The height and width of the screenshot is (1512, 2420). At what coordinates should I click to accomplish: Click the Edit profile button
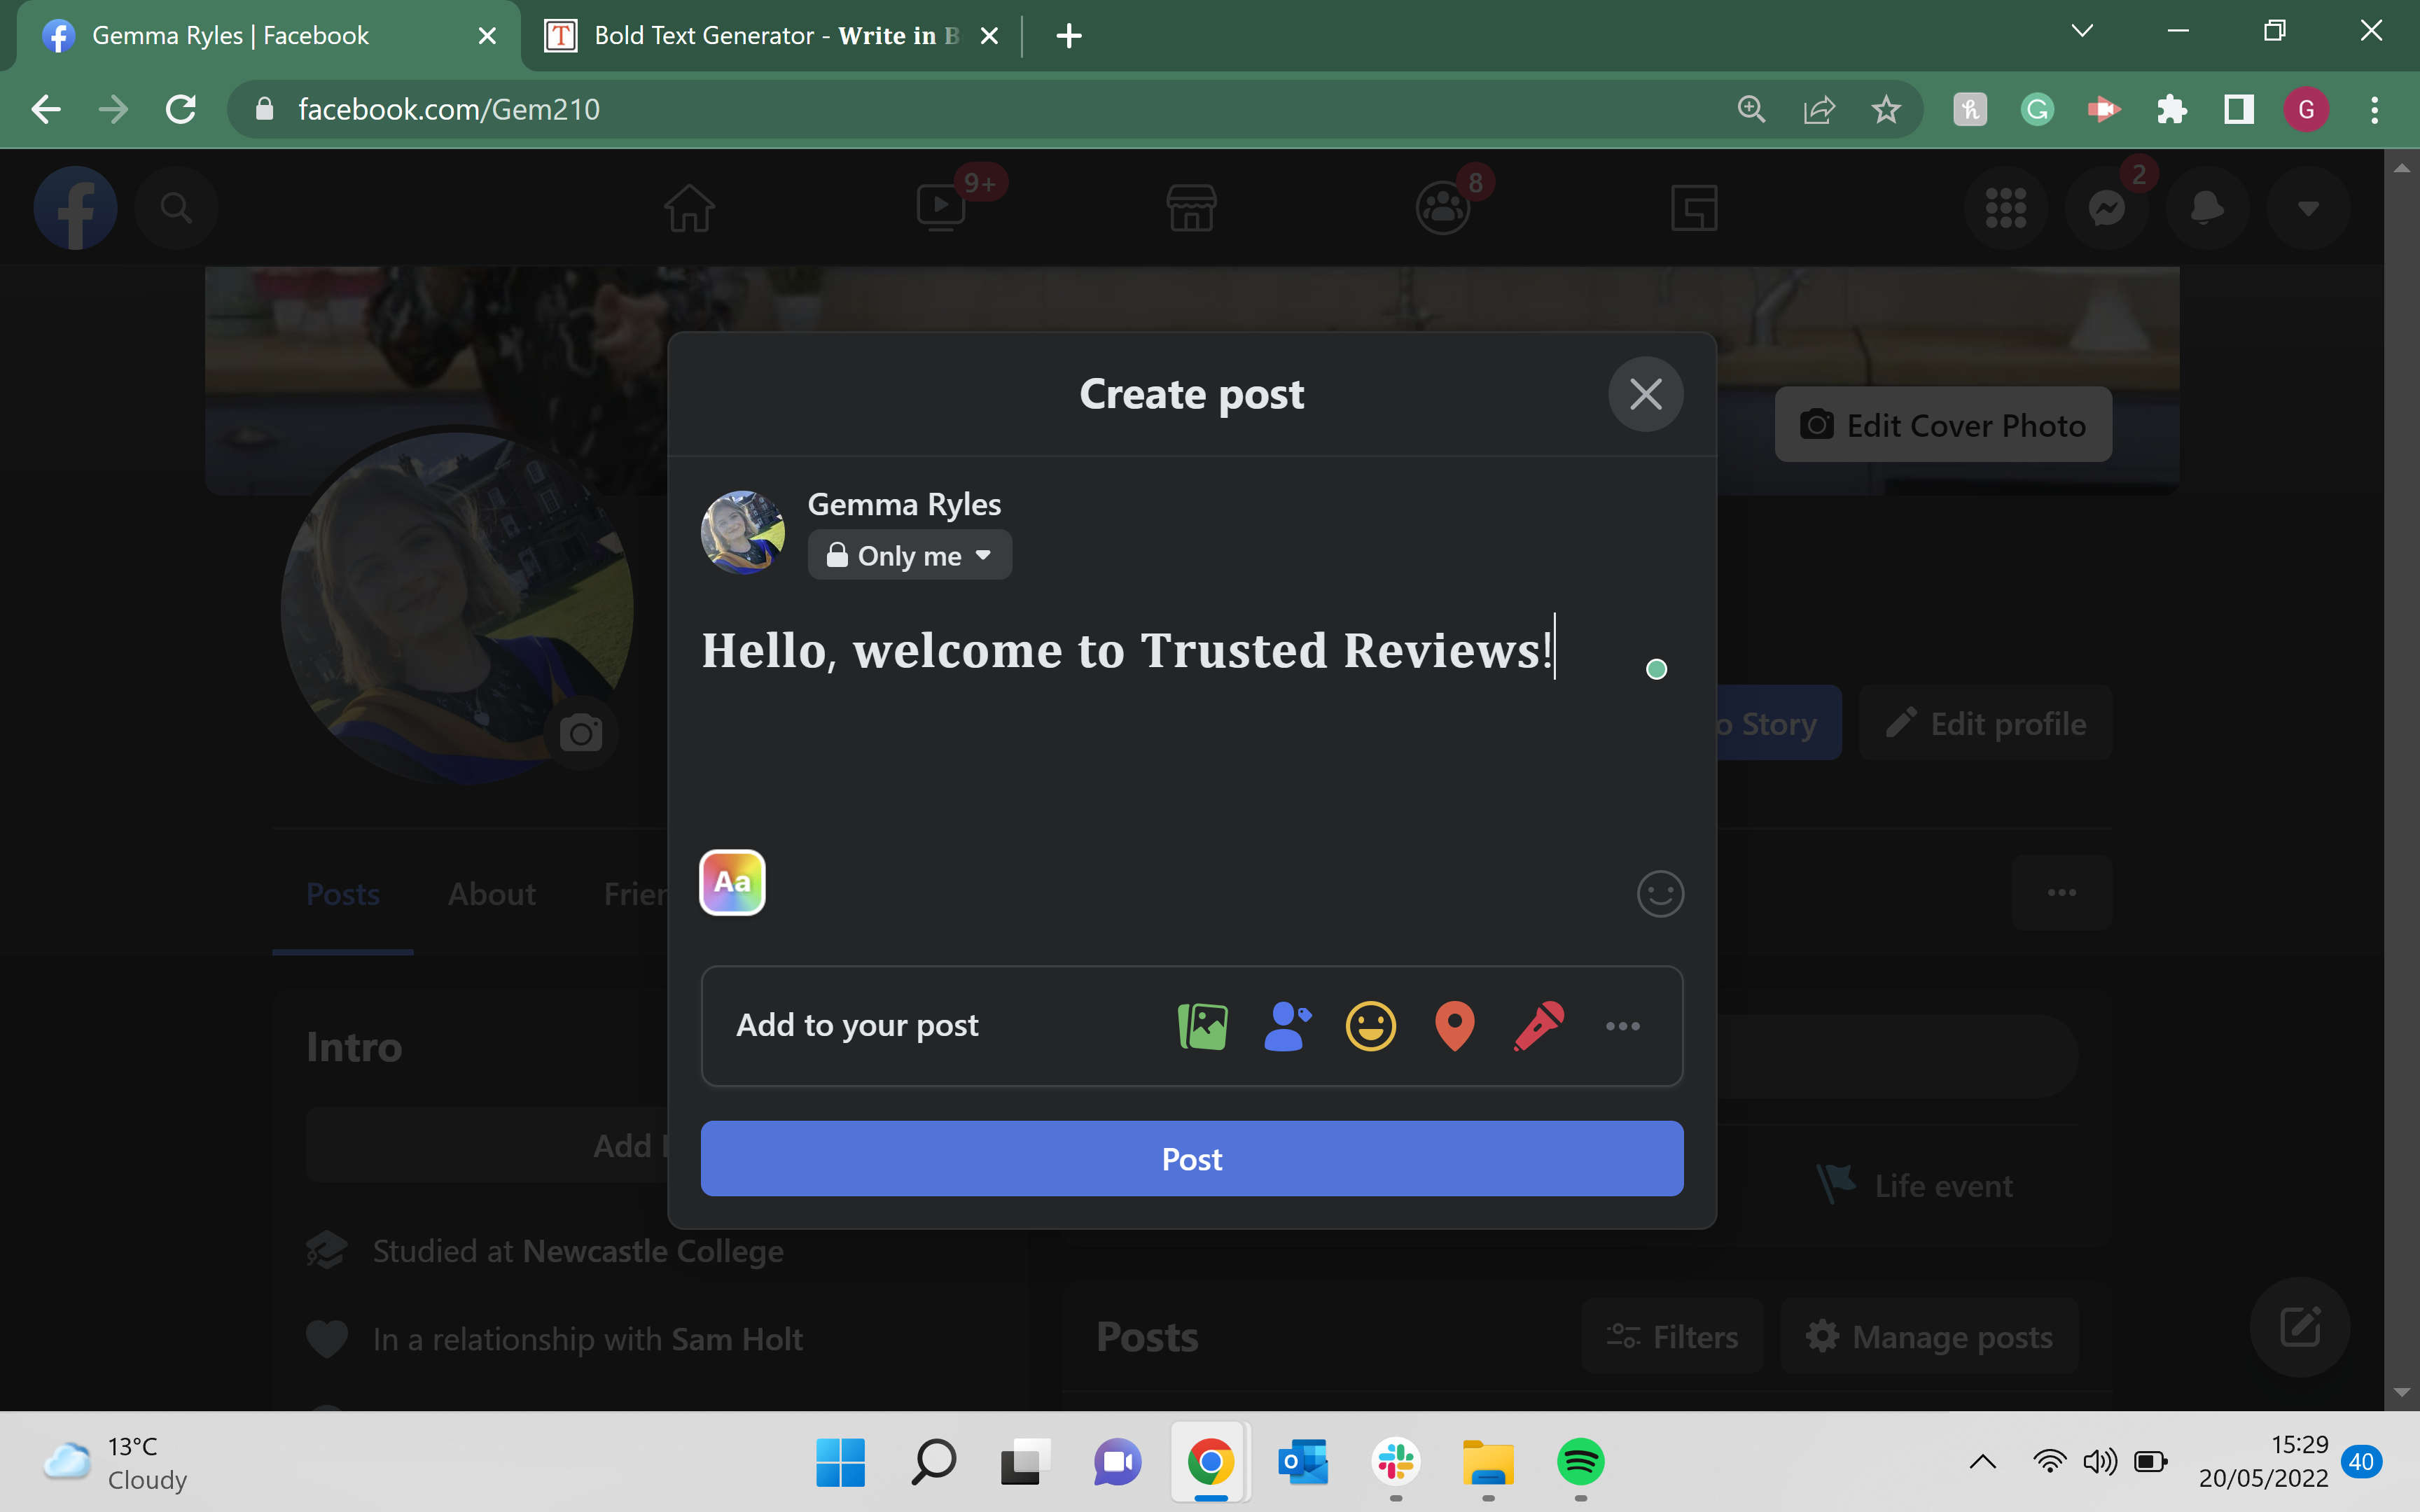click(x=1985, y=723)
